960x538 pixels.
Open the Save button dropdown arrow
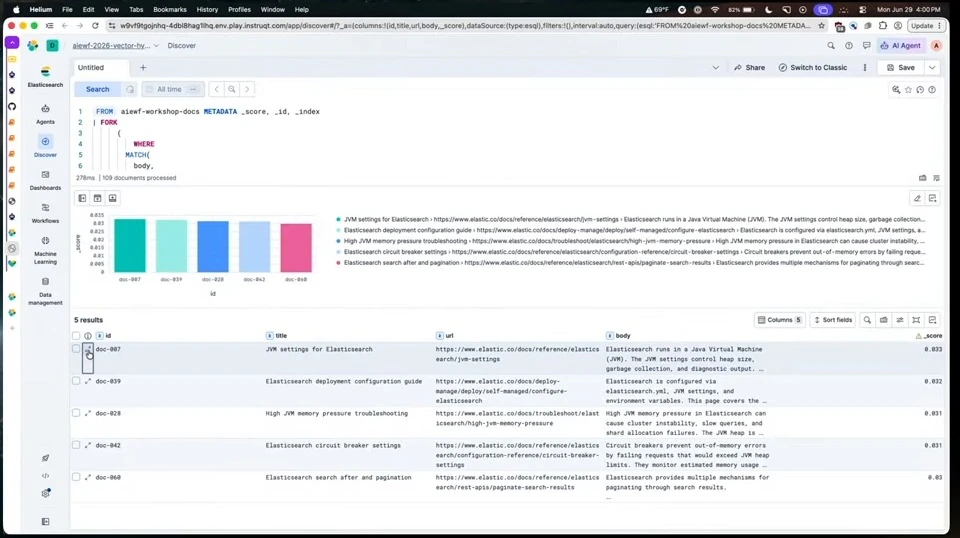932,67
